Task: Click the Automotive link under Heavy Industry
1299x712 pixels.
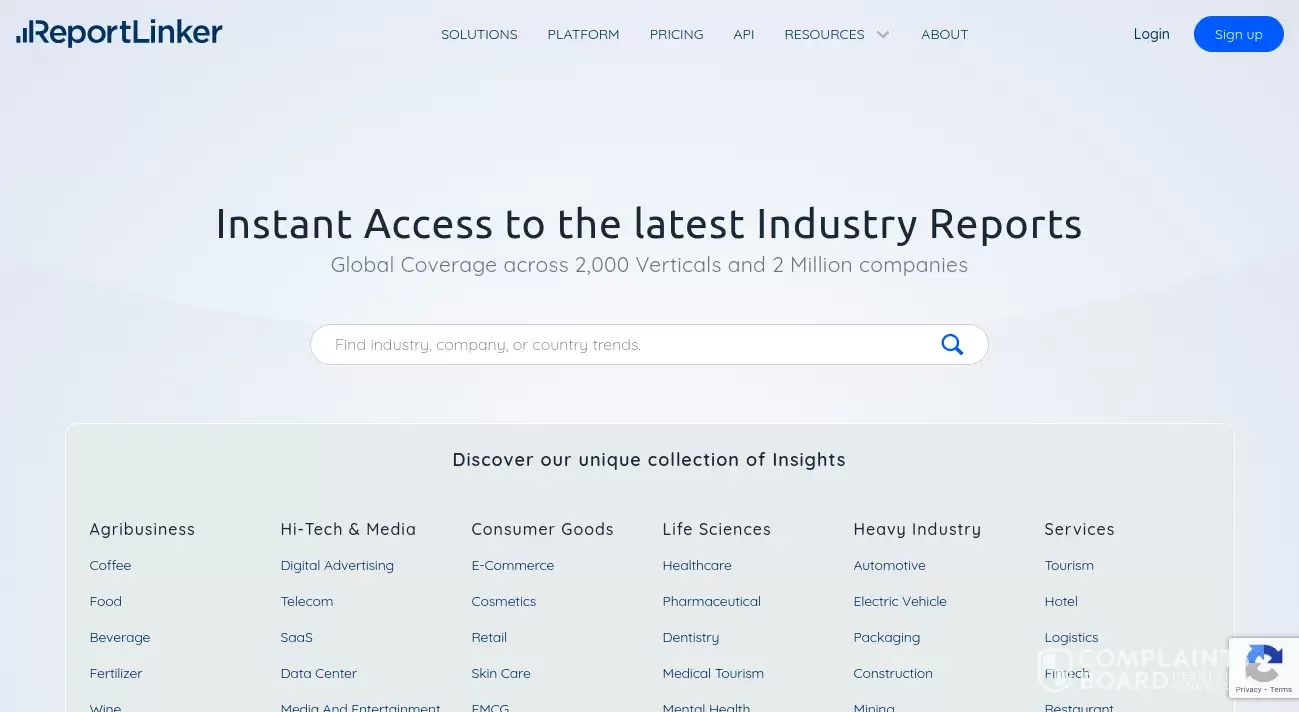Action: 889,565
